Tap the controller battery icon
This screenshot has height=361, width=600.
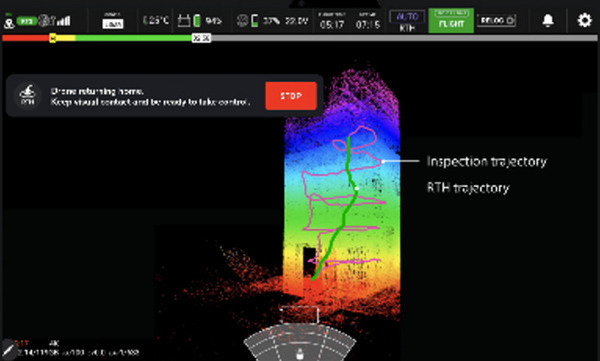point(197,20)
